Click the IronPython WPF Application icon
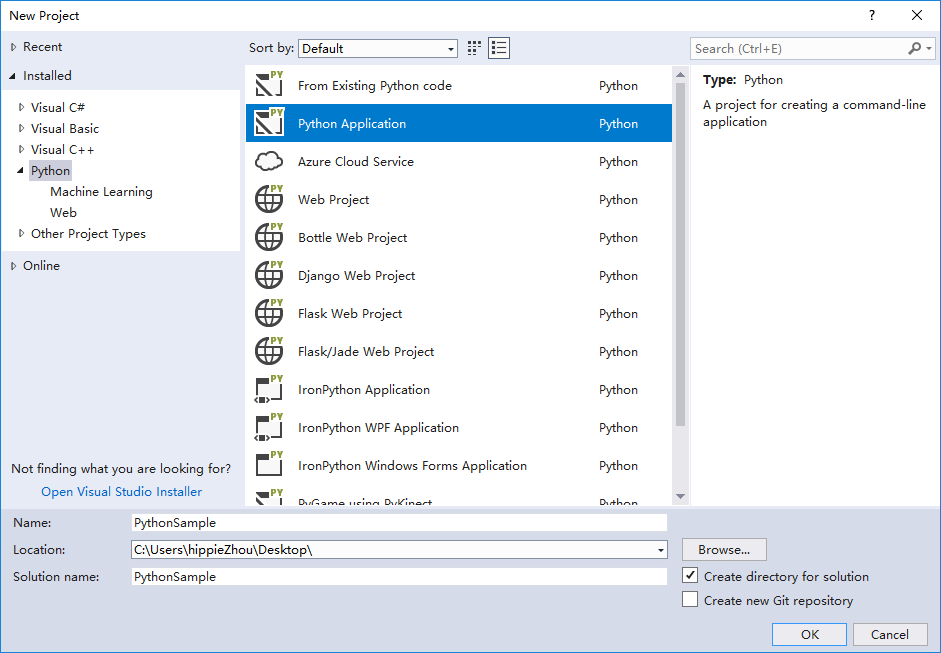 [269, 427]
